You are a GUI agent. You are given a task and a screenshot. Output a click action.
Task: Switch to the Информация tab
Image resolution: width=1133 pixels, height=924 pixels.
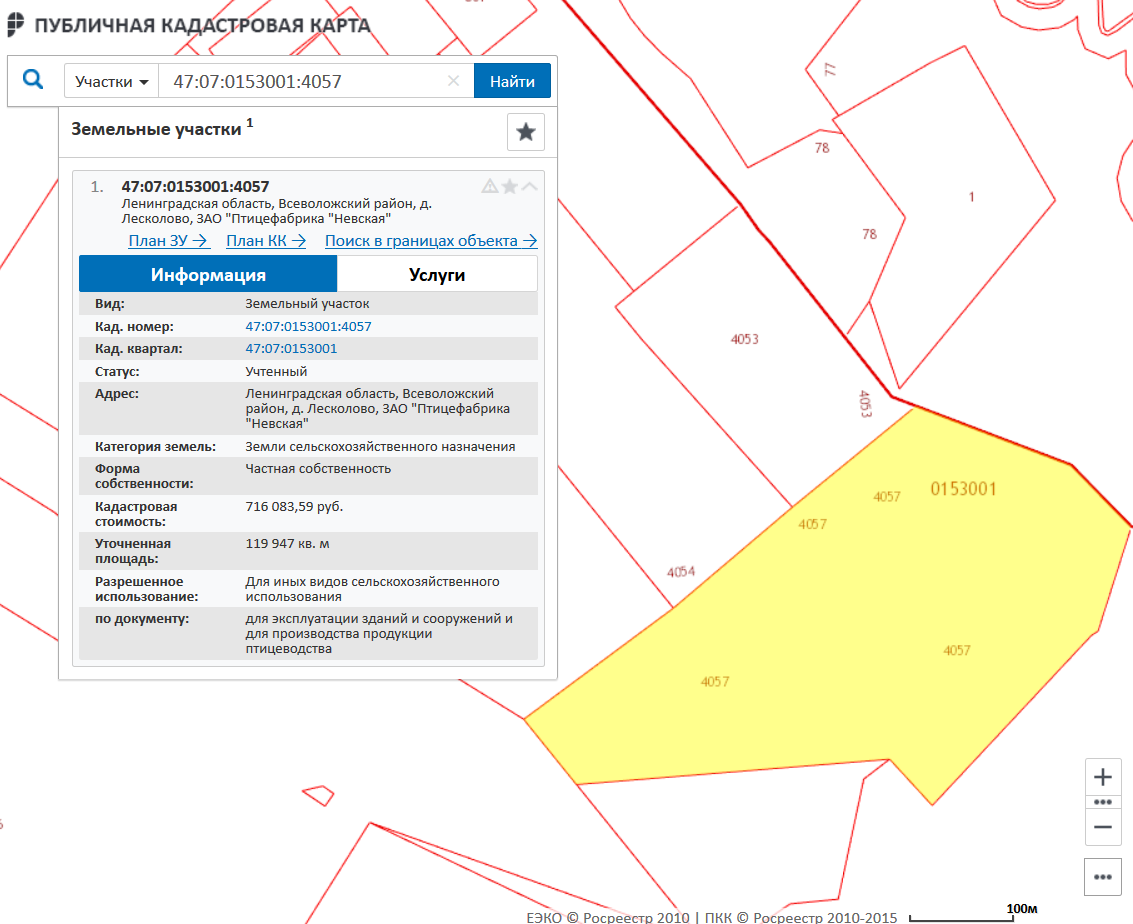click(x=208, y=275)
